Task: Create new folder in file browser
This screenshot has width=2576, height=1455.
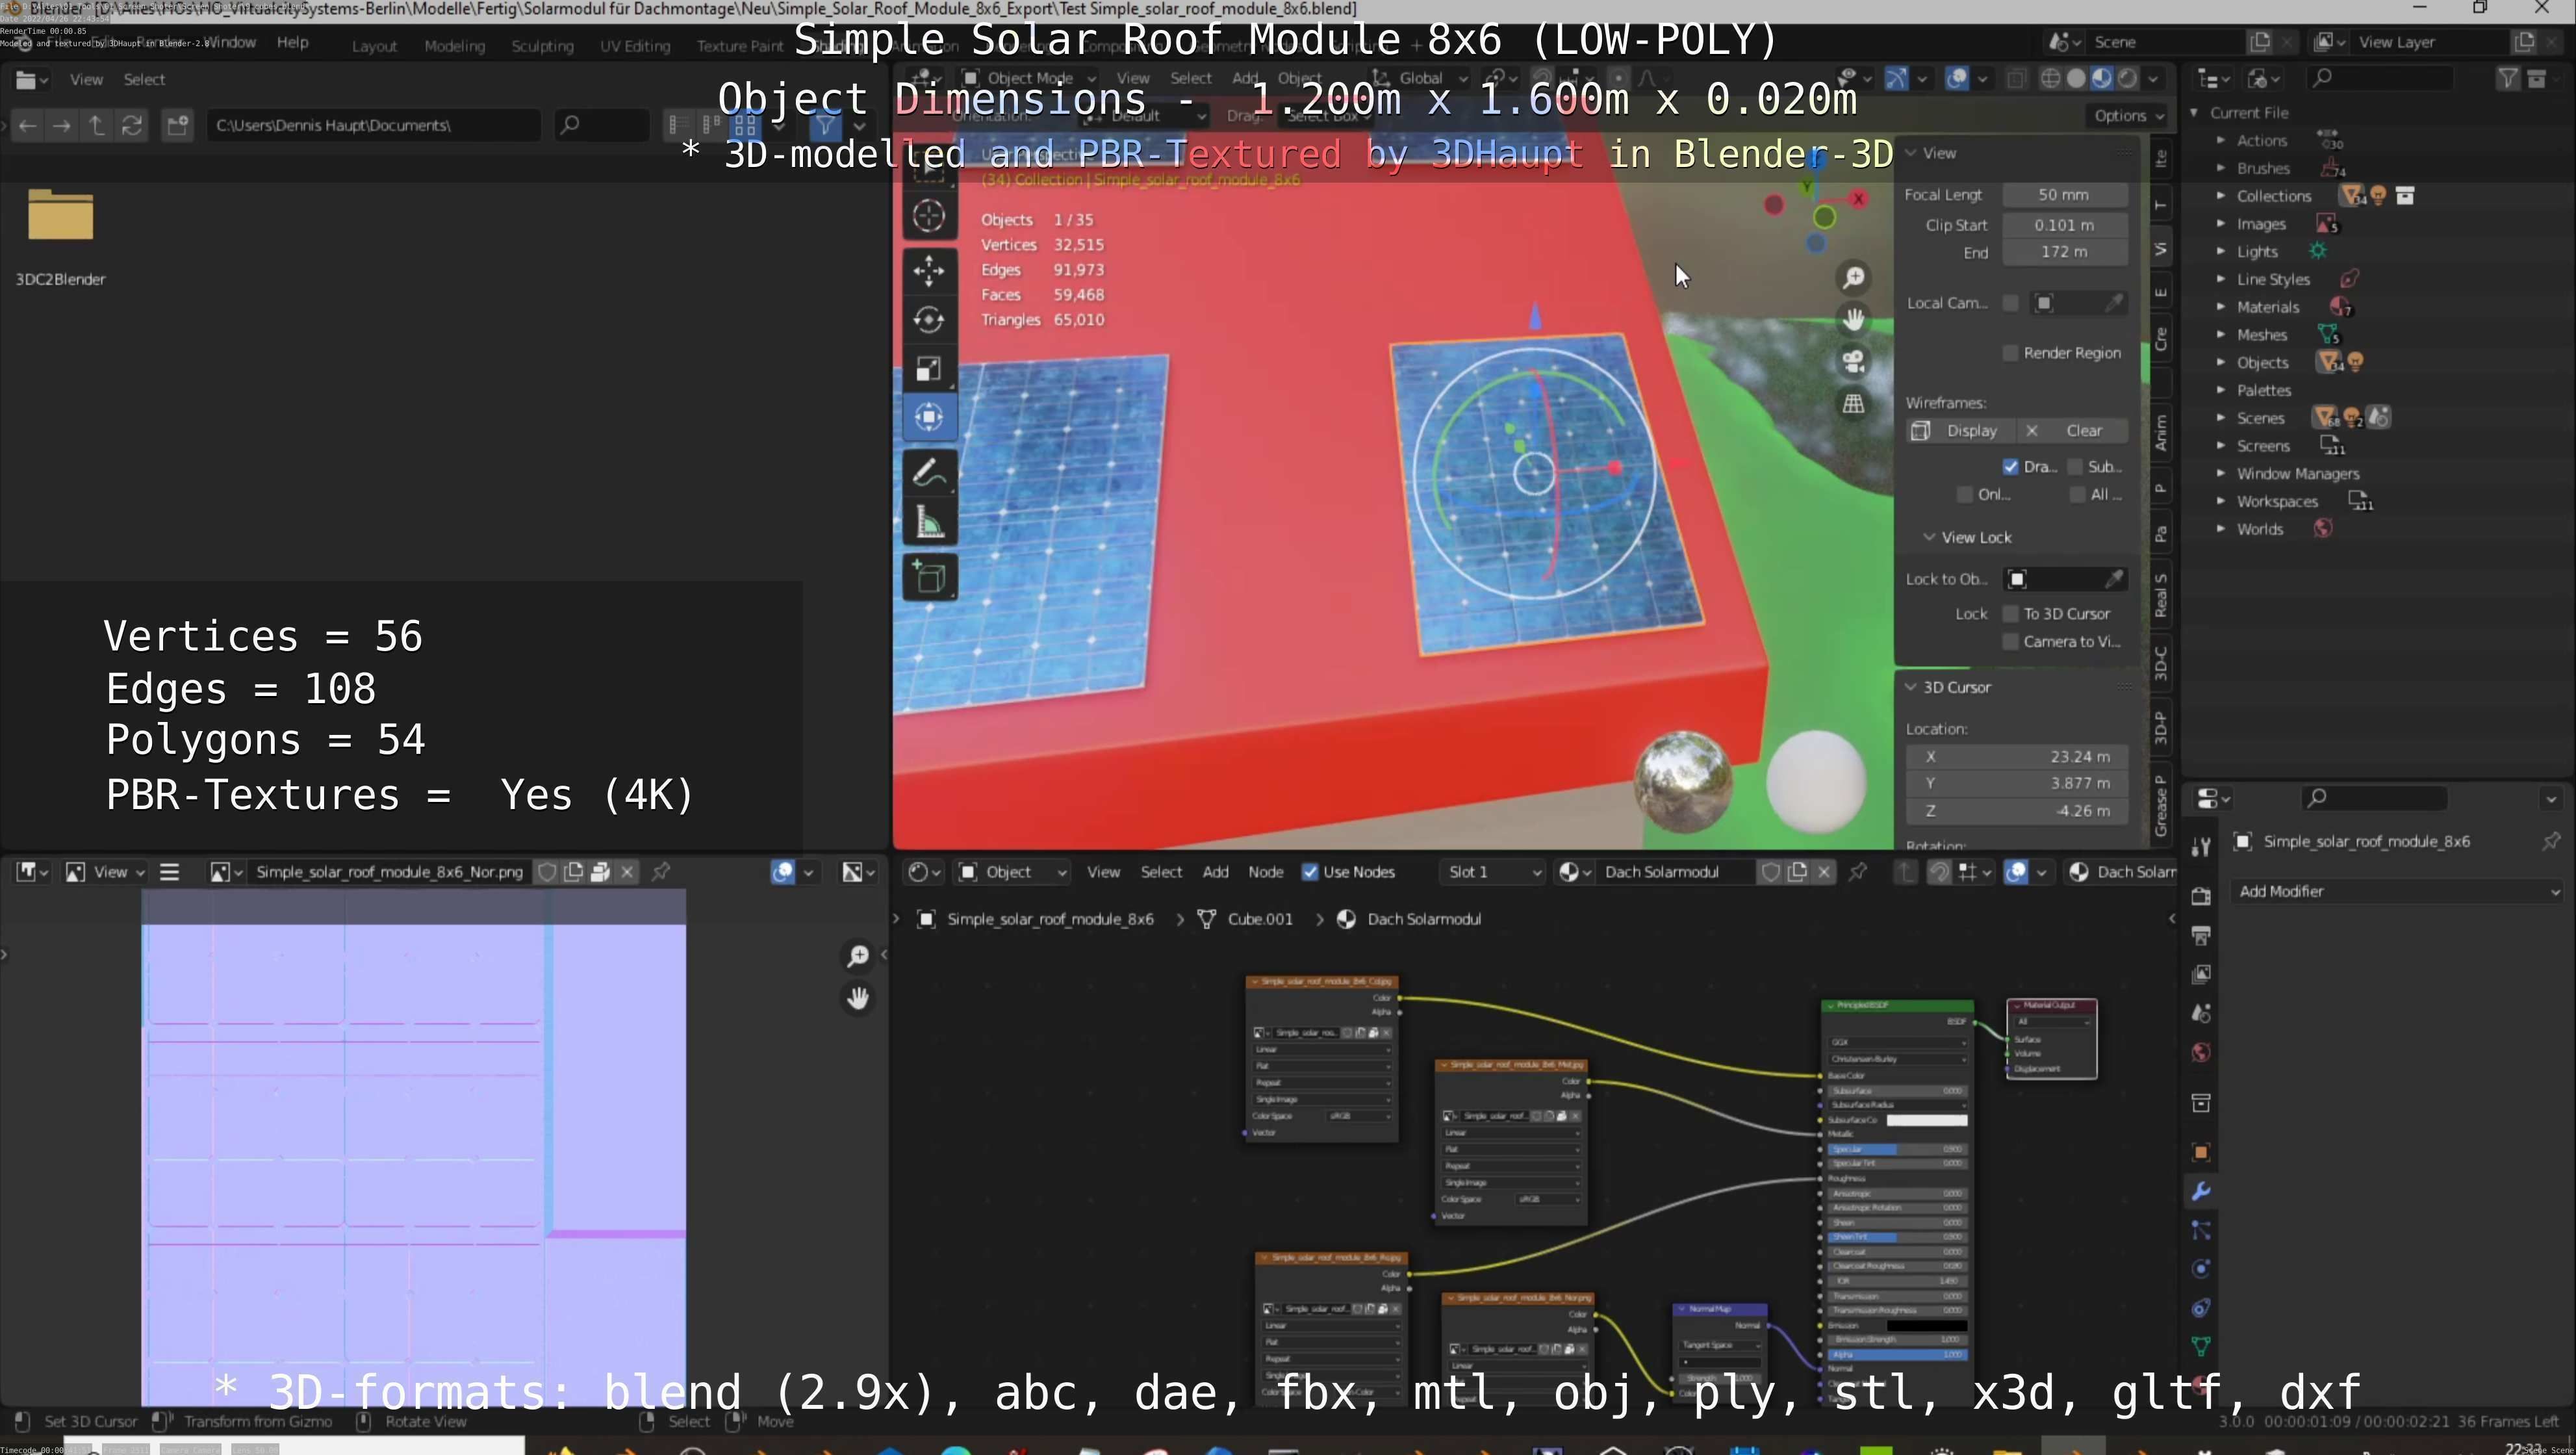Action: tap(177, 125)
